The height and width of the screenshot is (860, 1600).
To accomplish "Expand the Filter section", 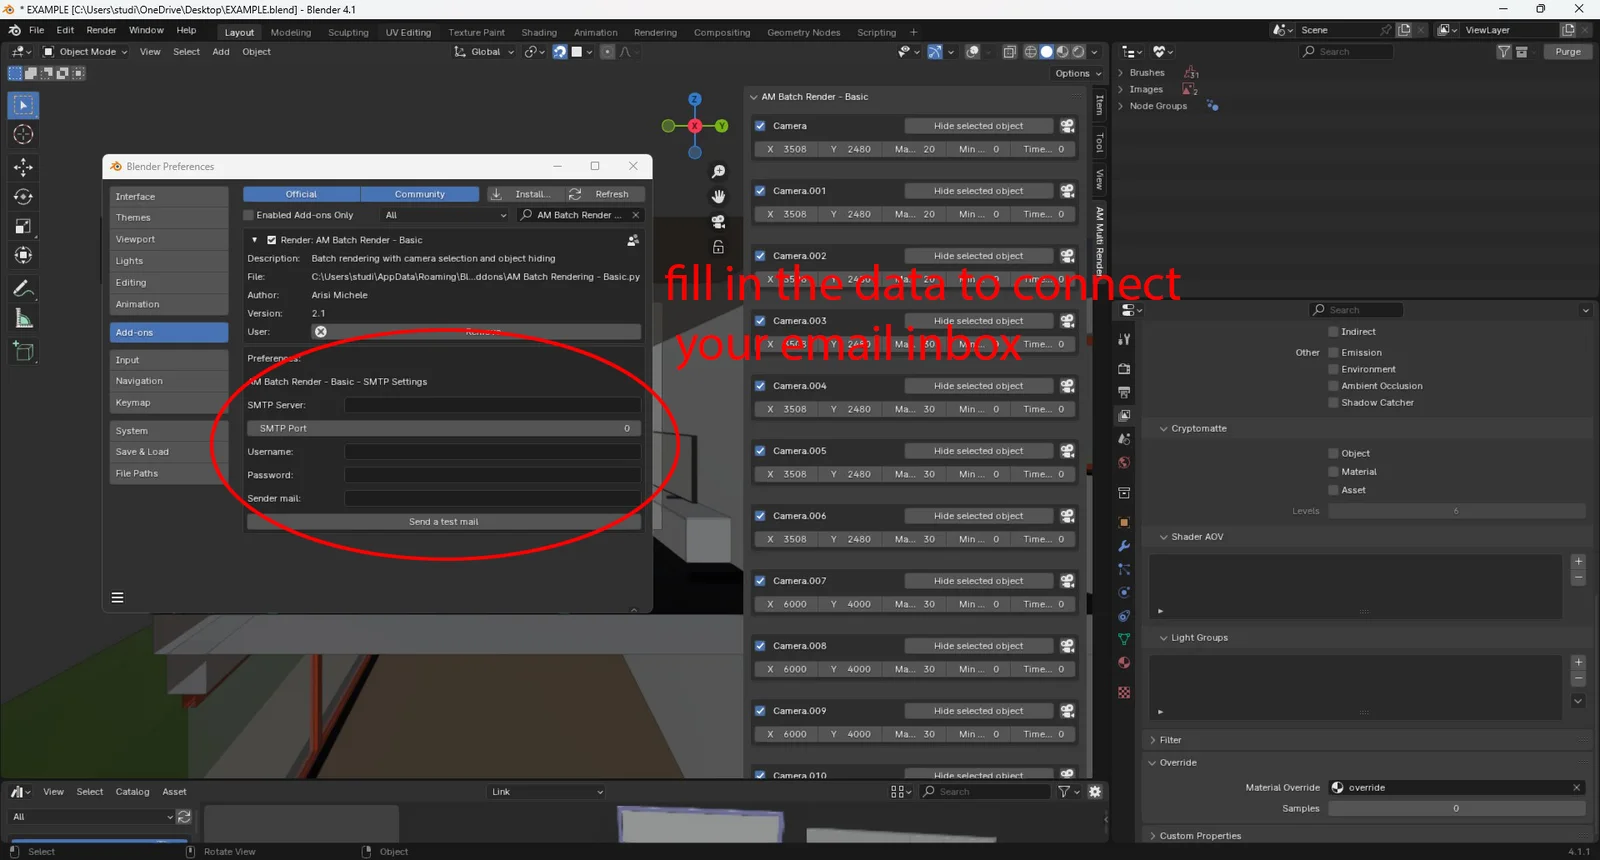I will tap(1153, 740).
